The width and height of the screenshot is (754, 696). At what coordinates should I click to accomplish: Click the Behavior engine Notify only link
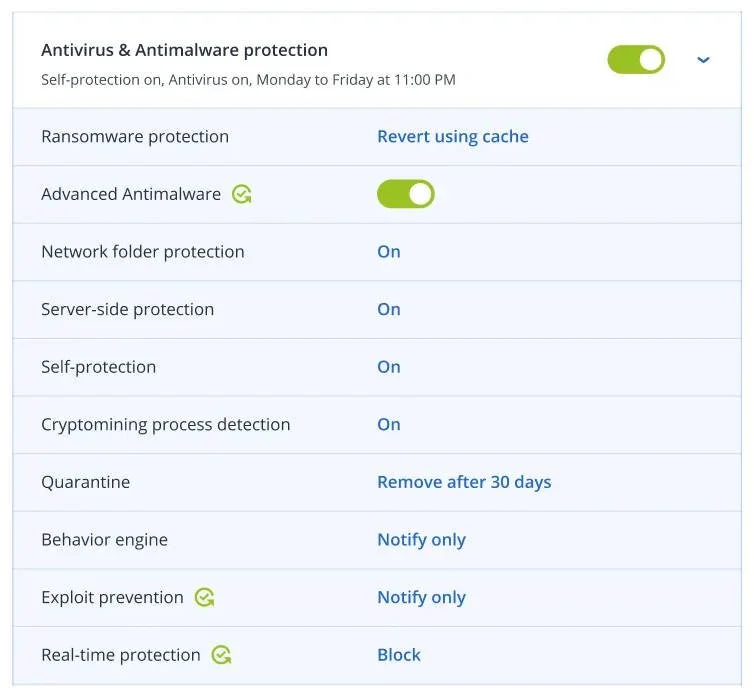click(x=421, y=540)
